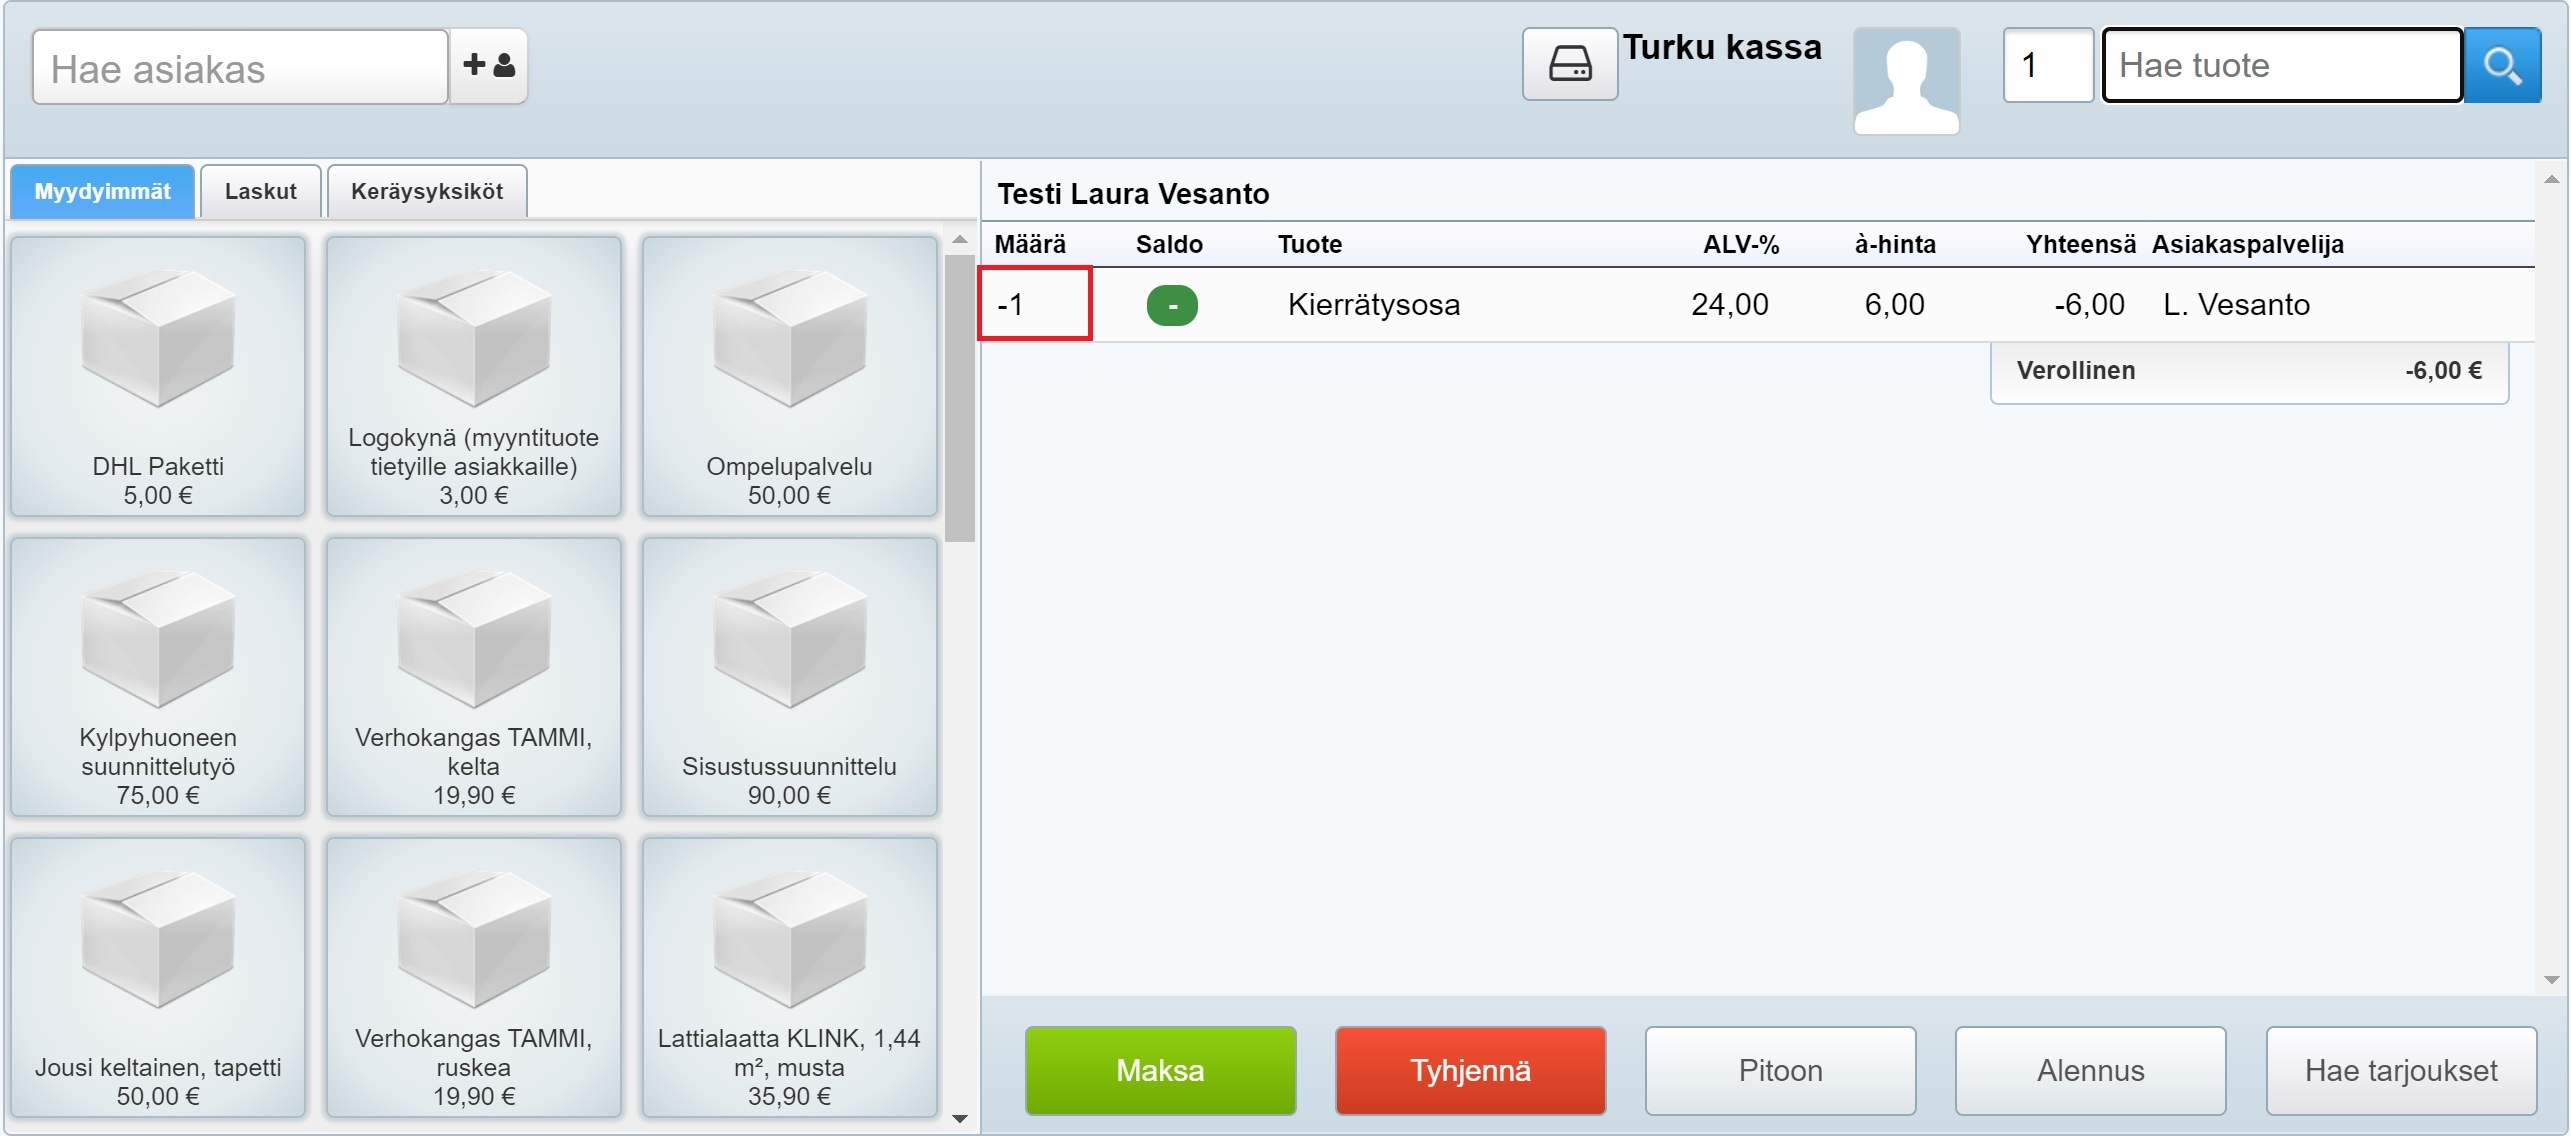2571x1136 pixels.
Task: Click the green Saldo status badge
Action: pos(1171,305)
